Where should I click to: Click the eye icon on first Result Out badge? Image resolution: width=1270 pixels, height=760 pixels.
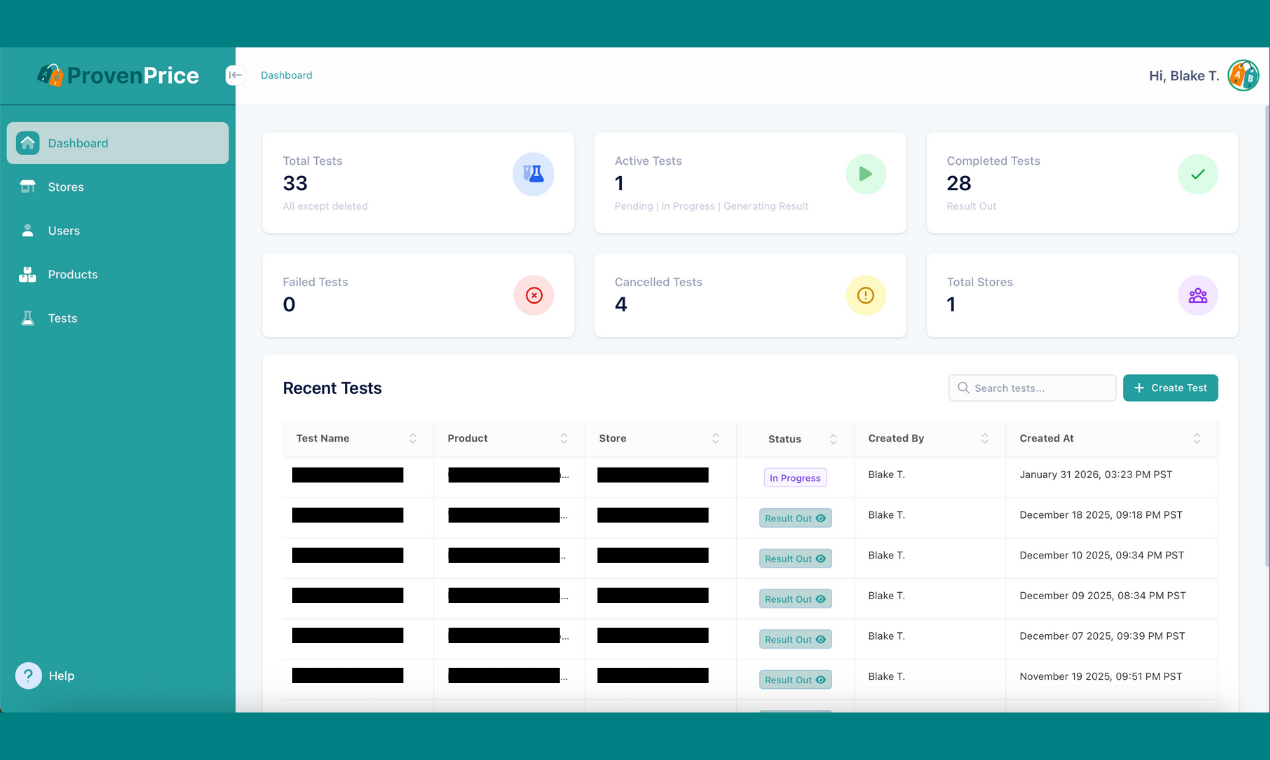coord(820,518)
